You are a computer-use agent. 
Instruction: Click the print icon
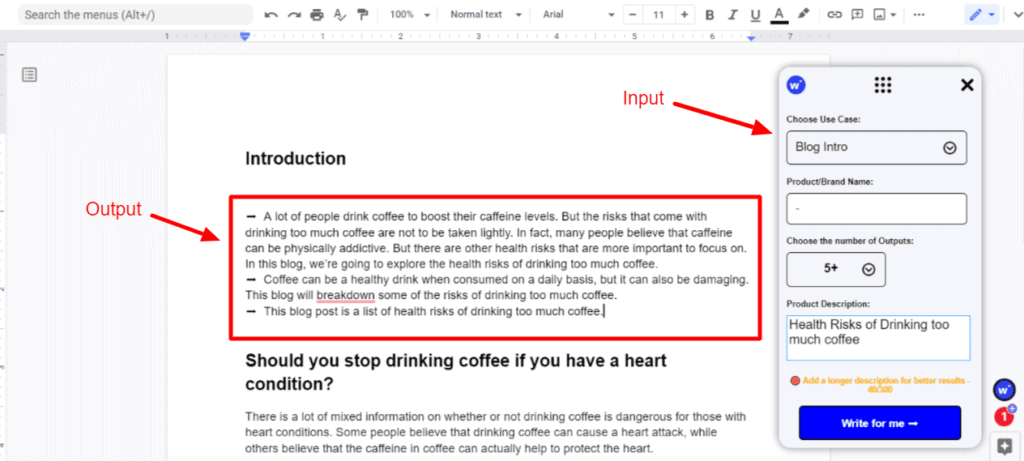coord(317,15)
